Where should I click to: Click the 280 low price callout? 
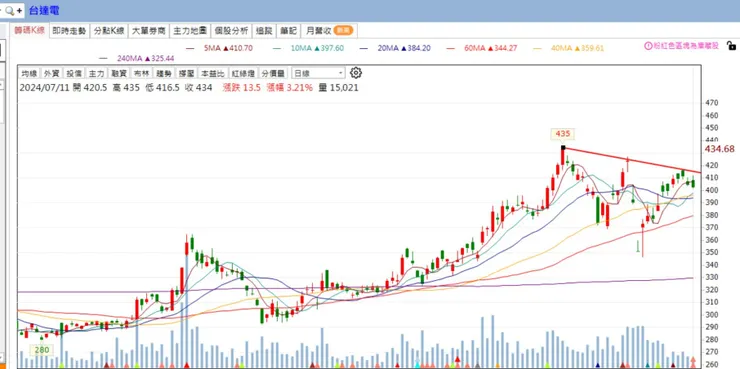pos(41,350)
